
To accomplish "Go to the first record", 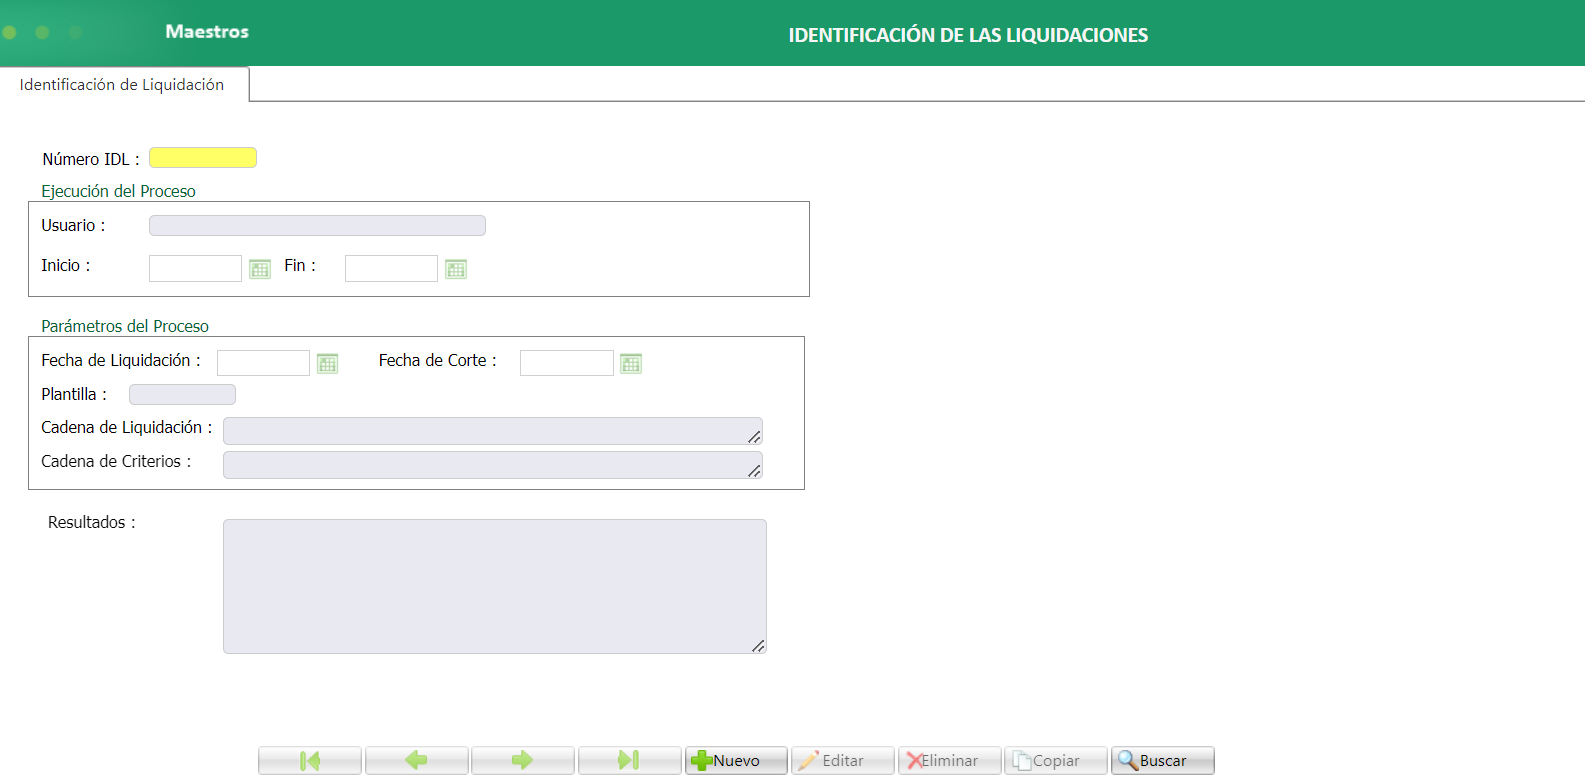I will [310, 760].
